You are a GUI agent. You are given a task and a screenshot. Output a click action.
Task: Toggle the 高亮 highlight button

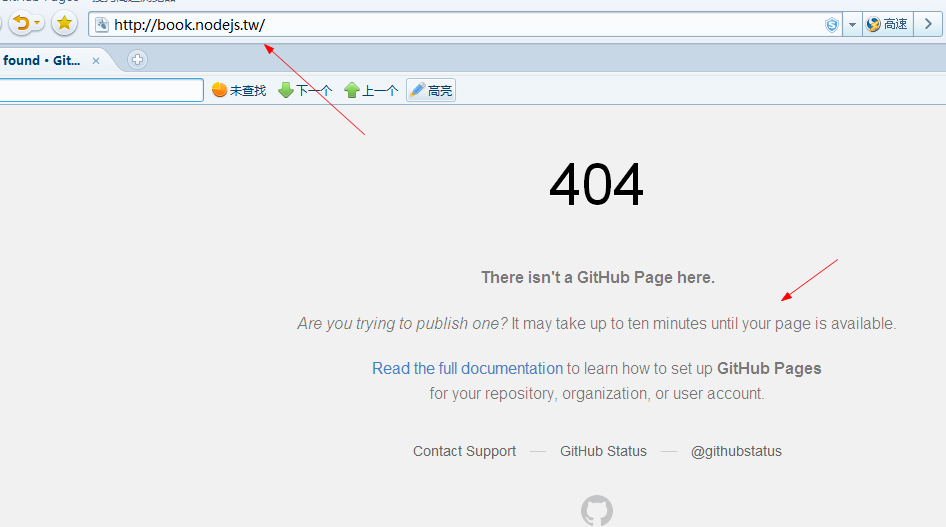tap(431, 90)
